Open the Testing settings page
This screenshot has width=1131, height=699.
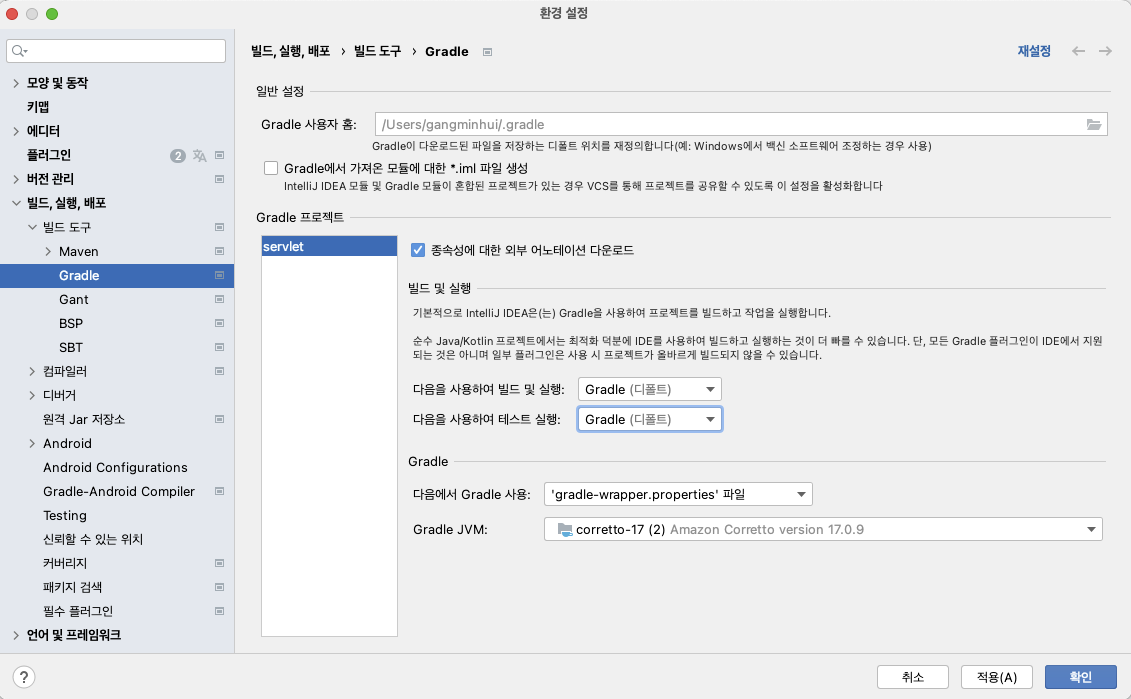pyautogui.click(x=65, y=515)
